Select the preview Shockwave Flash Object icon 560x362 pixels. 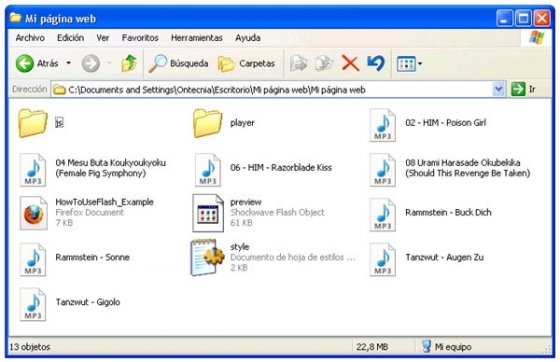coord(208,213)
